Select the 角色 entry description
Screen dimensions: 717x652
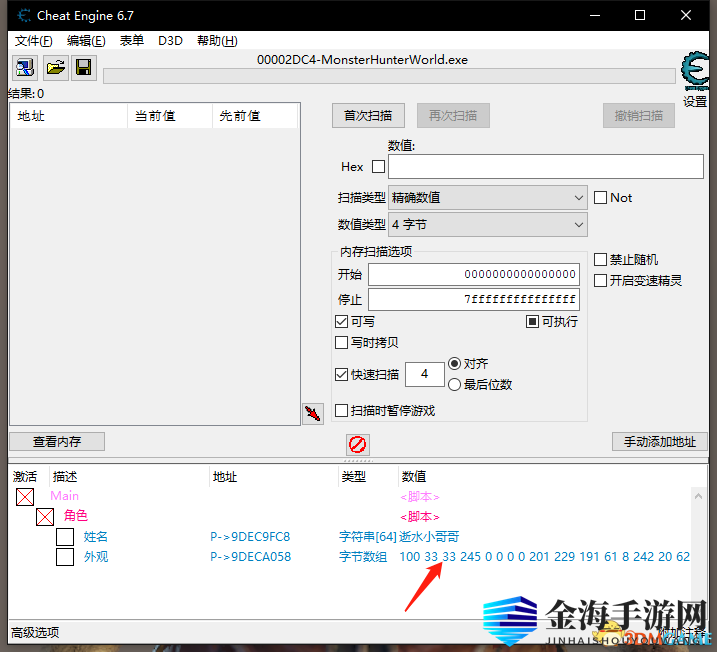pyautogui.click(x=76, y=516)
